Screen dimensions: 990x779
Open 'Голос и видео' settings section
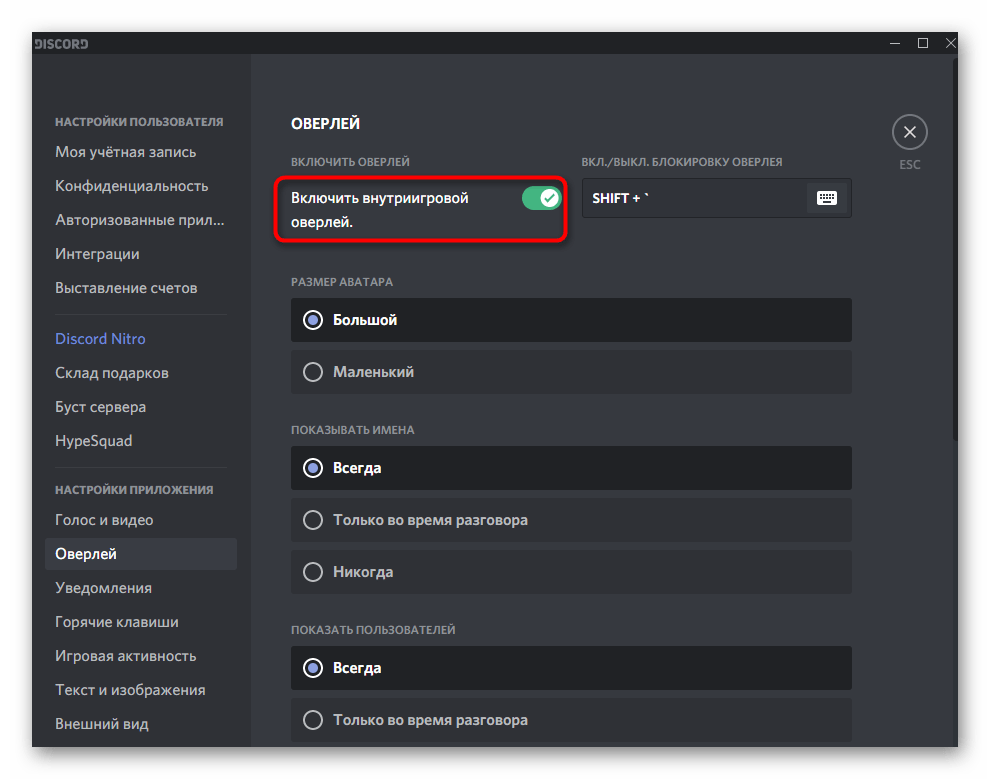click(104, 520)
